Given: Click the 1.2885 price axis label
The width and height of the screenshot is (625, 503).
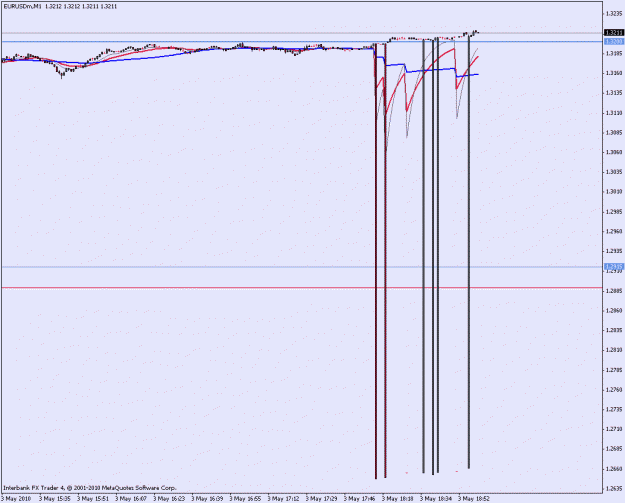Looking at the screenshot, I should click(614, 291).
